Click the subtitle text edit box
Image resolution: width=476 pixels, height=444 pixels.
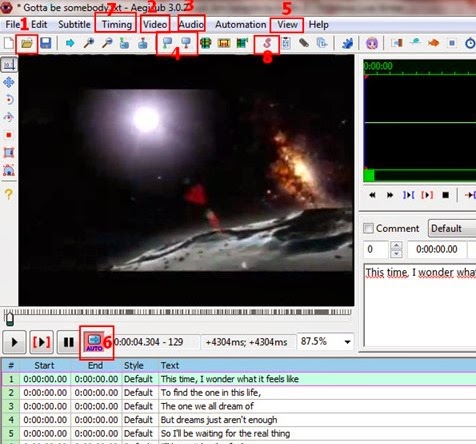click(x=420, y=305)
